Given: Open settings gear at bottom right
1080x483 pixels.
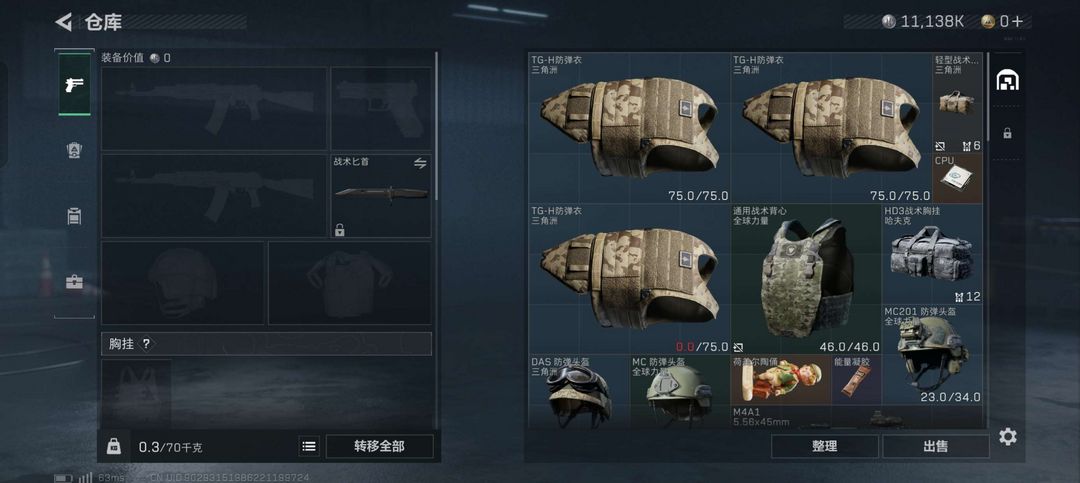Looking at the screenshot, I should (1008, 436).
